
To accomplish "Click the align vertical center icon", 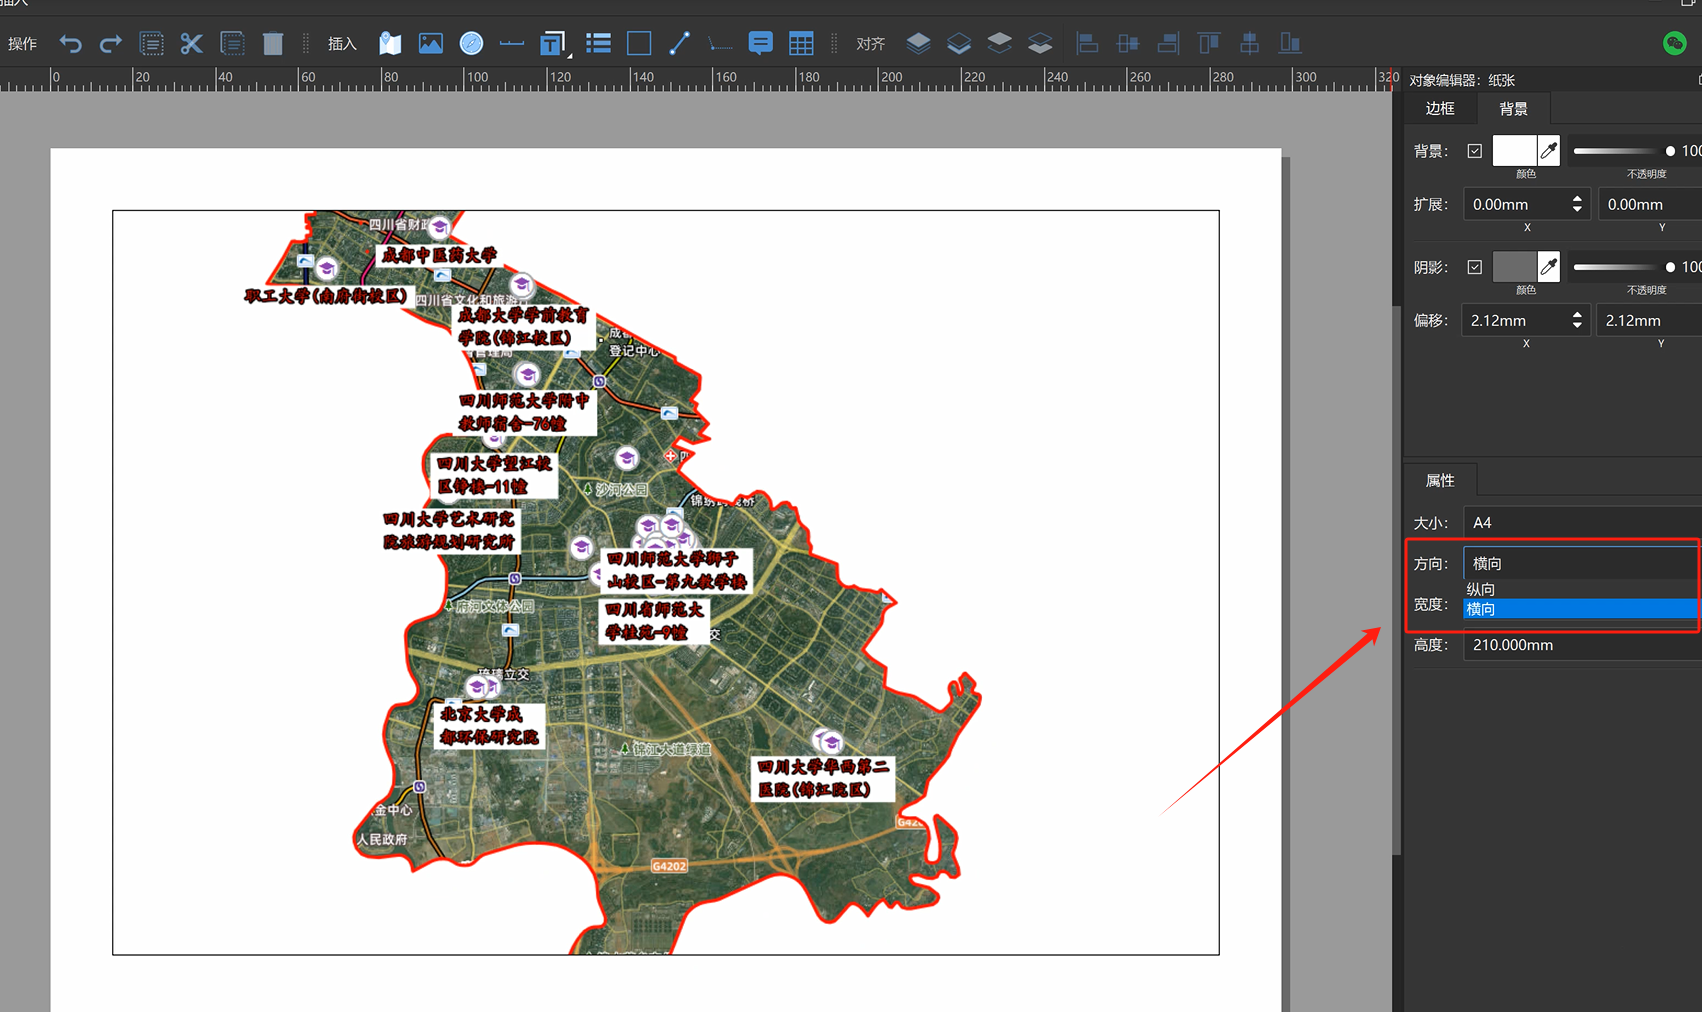I will pos(1249,43).
